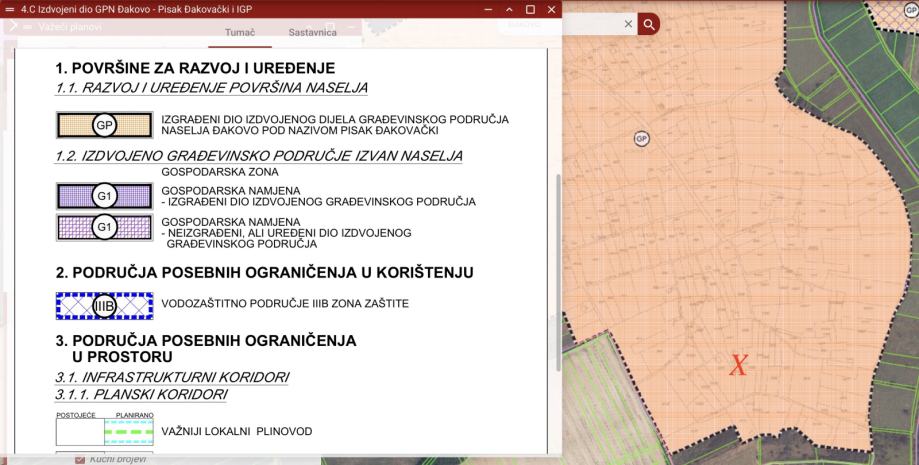Switch to the Sastavnica tab
The image size is (919, 465).
312,33
